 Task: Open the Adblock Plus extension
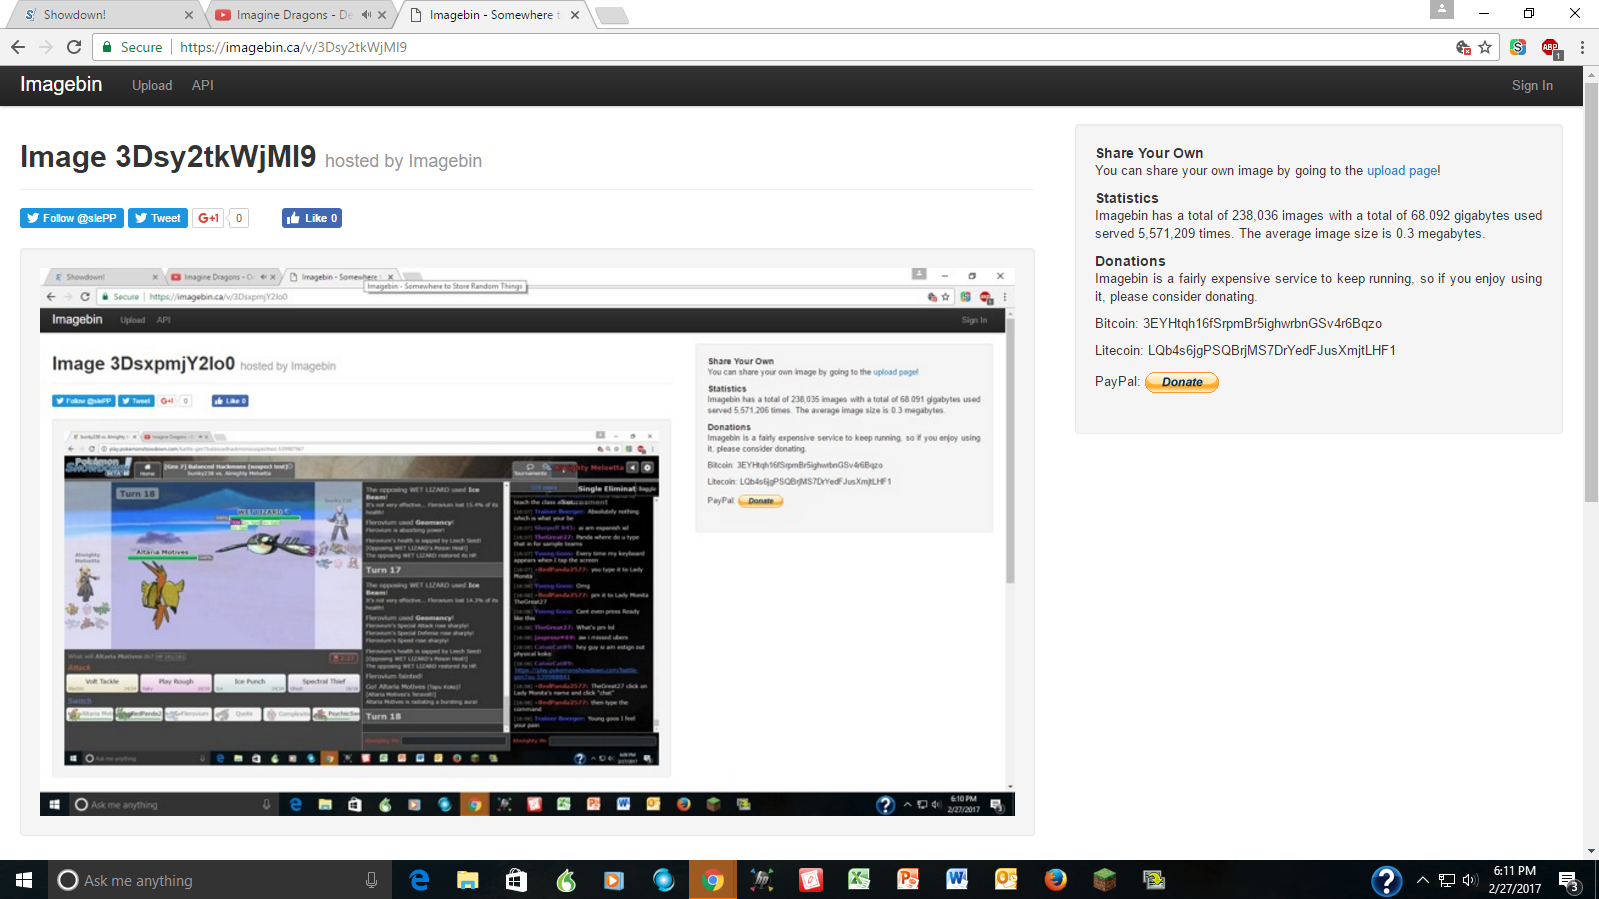[1550, 47]
